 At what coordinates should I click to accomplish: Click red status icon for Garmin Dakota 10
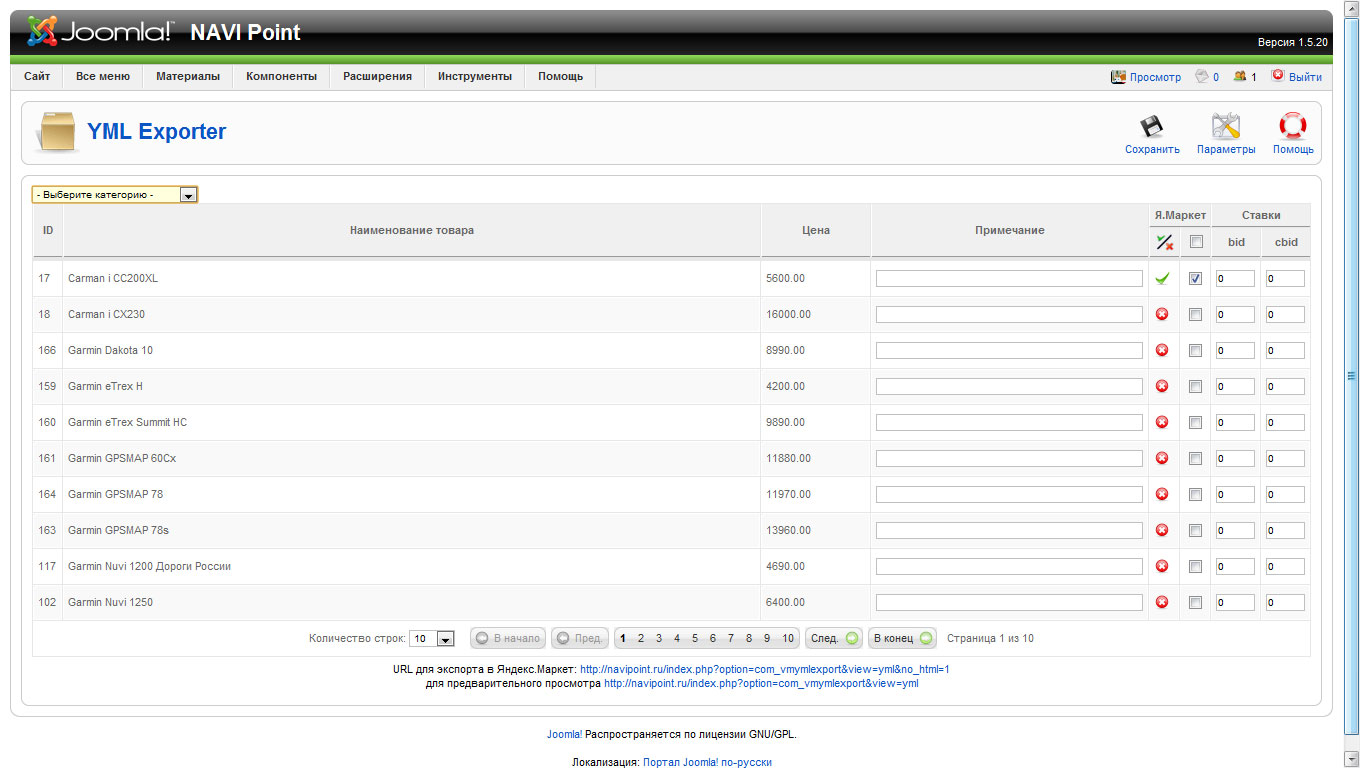coord(1162,351)
